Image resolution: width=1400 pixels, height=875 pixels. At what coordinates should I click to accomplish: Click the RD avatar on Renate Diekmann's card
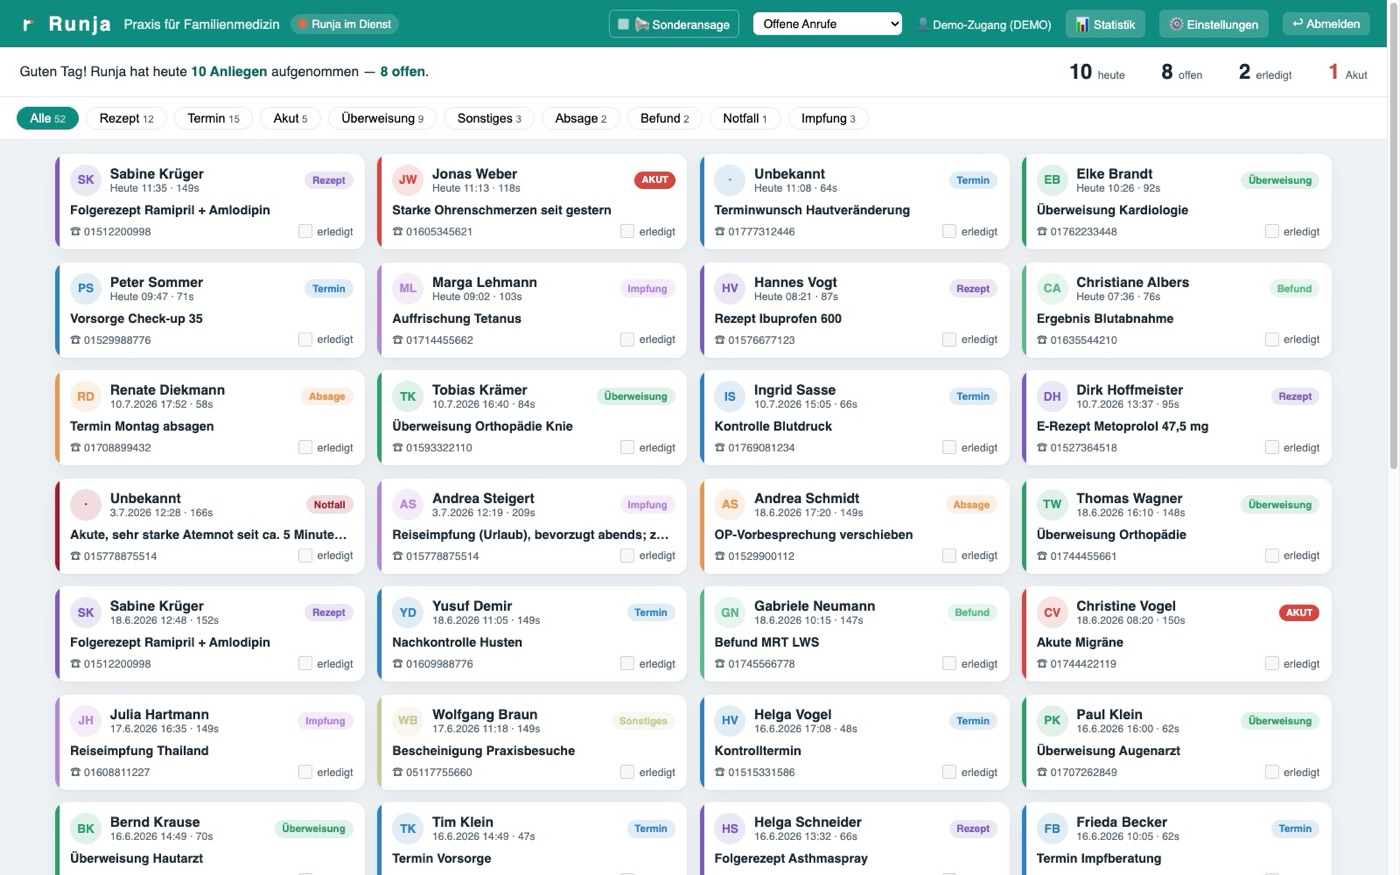tap(86, 396)
